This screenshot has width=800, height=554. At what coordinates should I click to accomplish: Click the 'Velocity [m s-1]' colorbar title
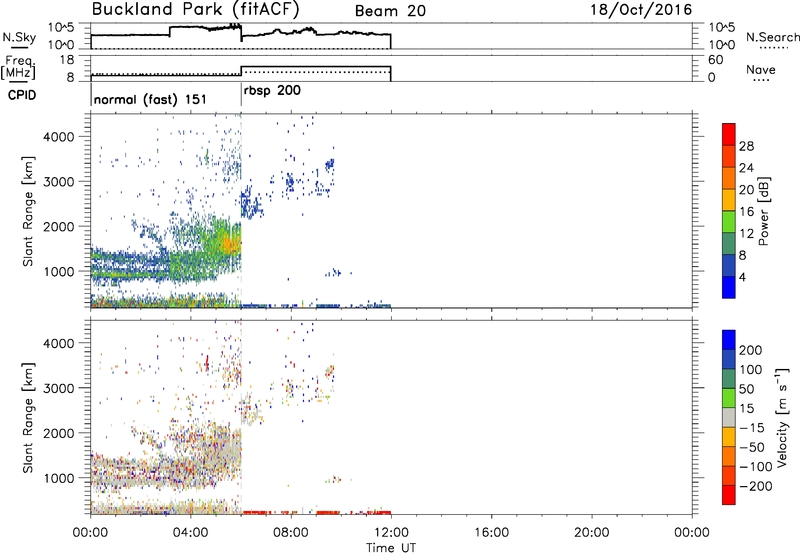coord(781,417)
